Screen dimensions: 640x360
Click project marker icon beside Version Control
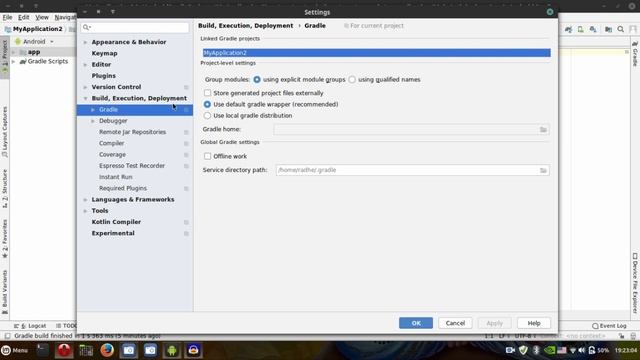pos(186,87)
